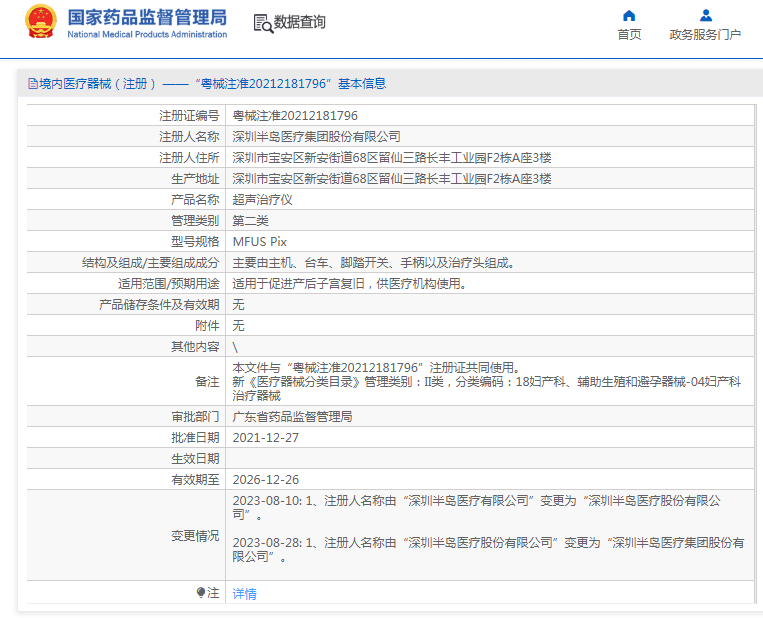Click the 无 value beside 产品储存条件及有效期
Screen dimensions: 763x618
pos(238,305)
